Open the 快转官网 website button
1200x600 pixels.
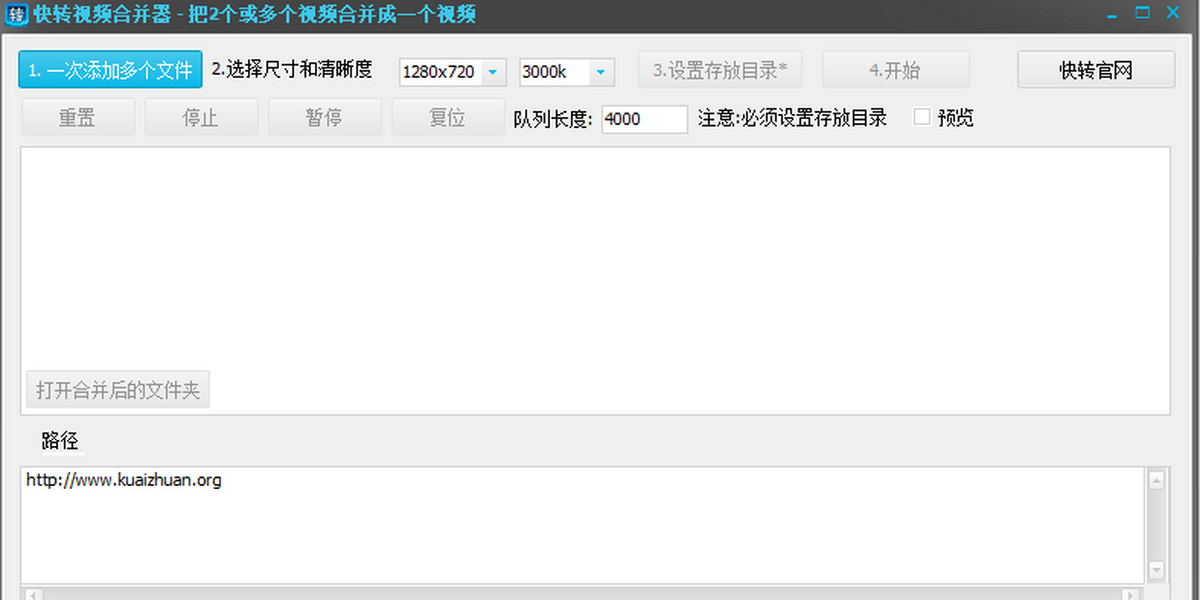(x=1096, y=70)
